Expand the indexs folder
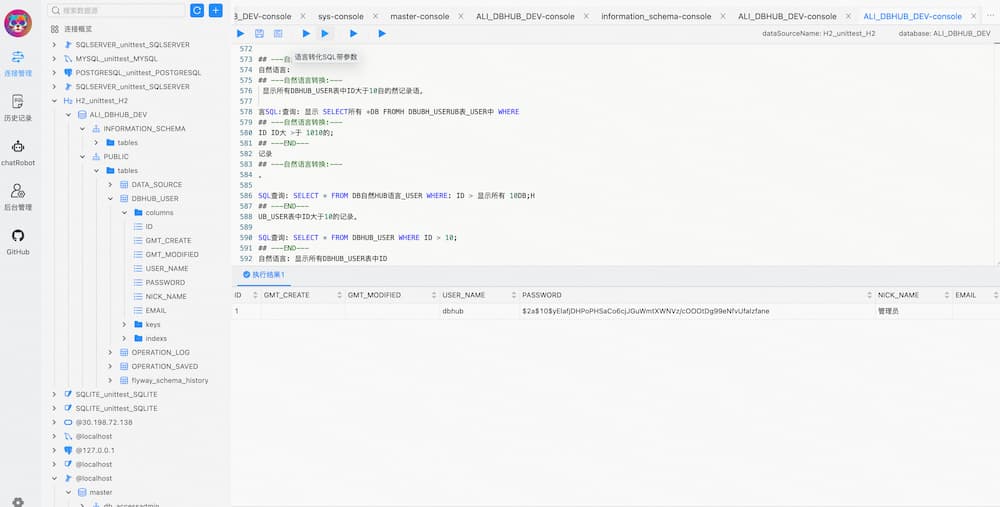Screen dimensions: 1000x507 [124, 339]
